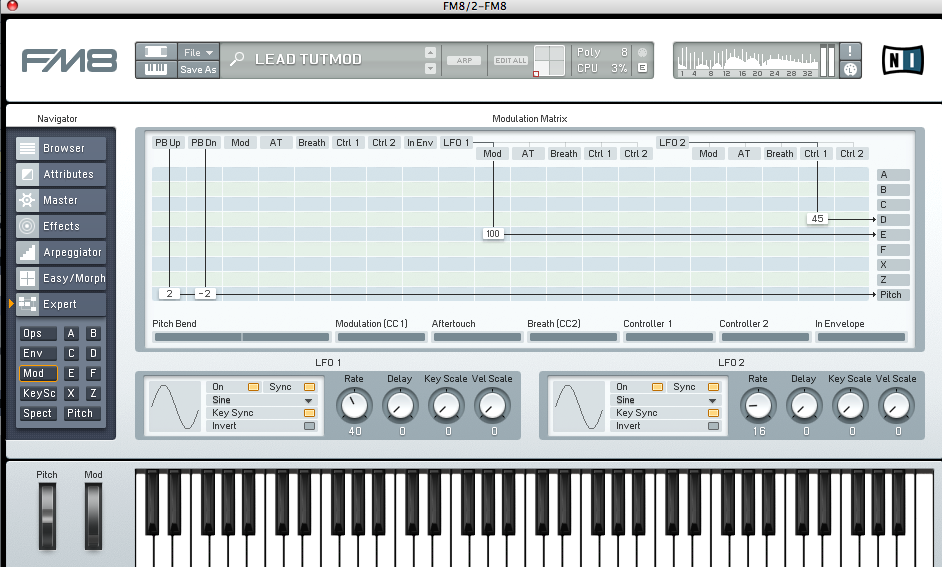942x567 pixels.
Task: Click the matrix value 100 cell
Action: (493, 234)
